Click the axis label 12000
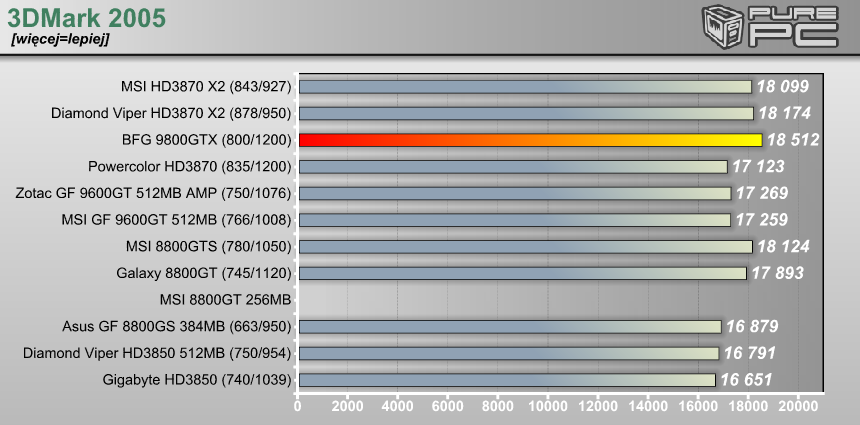This screenshot has width=860, height=425. pos(597,406)
